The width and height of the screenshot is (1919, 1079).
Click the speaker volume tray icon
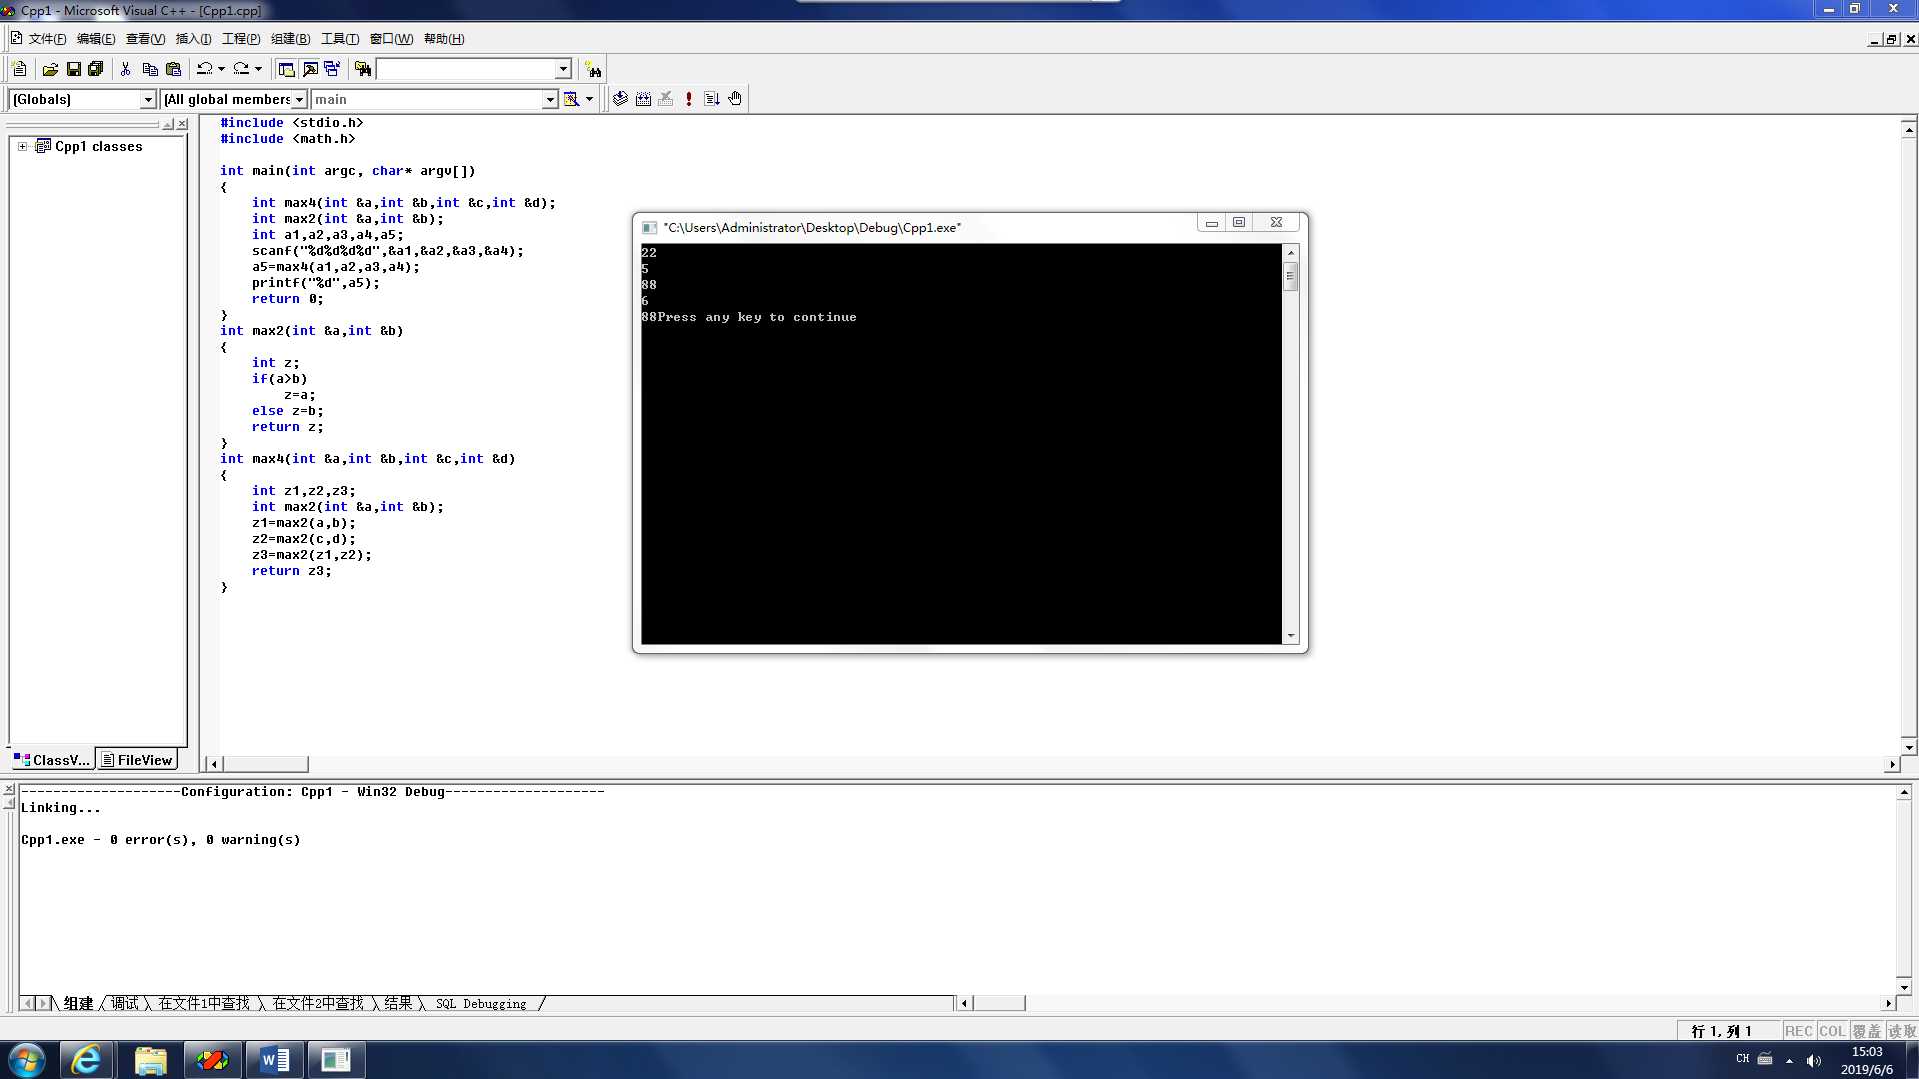[x=1814, y=1060]
